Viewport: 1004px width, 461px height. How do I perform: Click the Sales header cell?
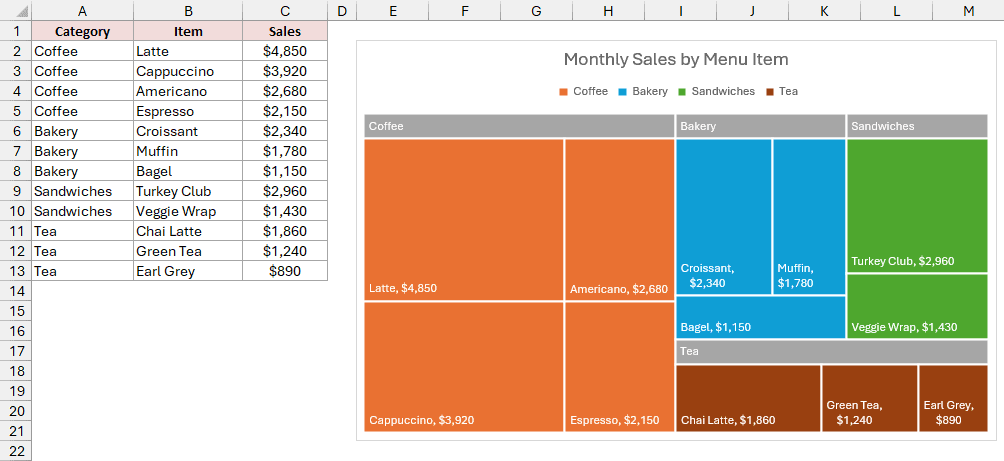tap(285, 31)
